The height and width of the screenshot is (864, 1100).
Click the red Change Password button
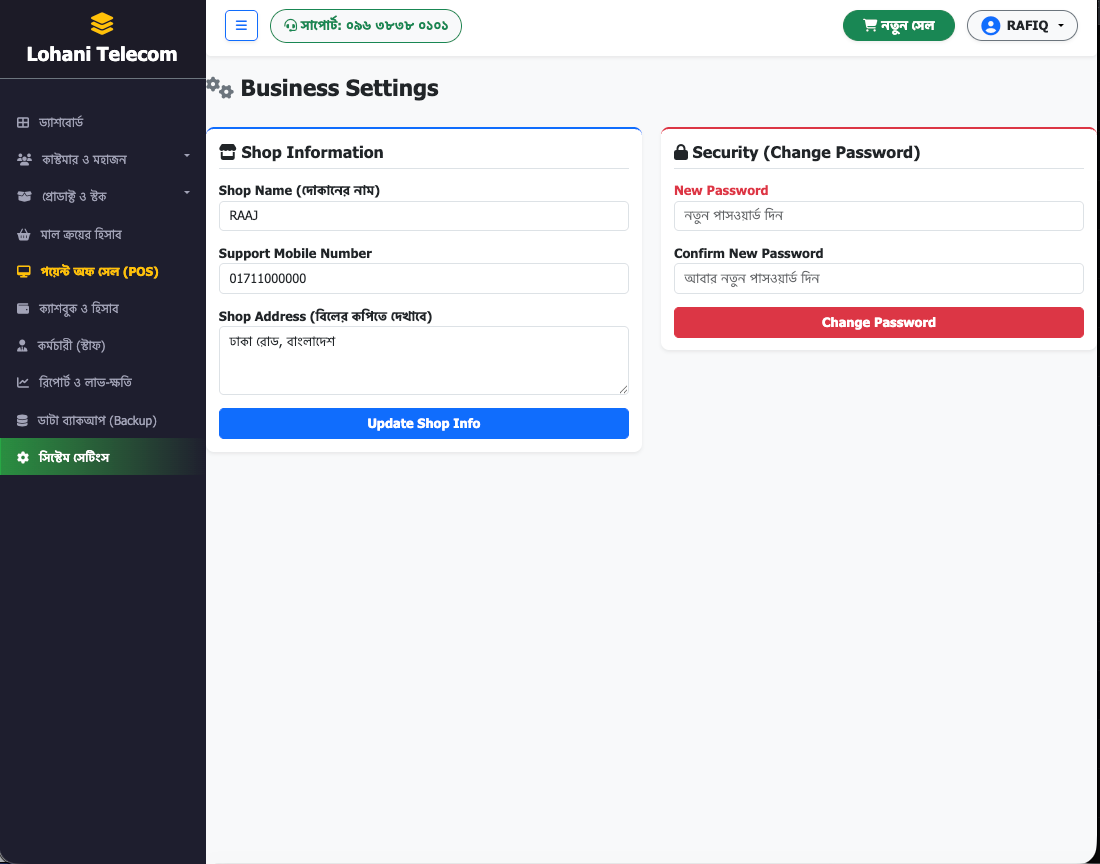[x=879, y=323]
